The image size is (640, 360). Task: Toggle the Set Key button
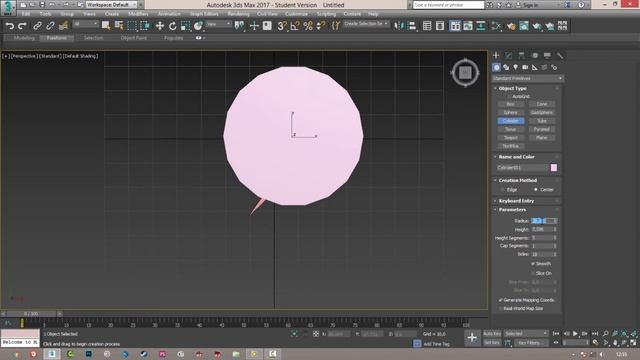492,343
